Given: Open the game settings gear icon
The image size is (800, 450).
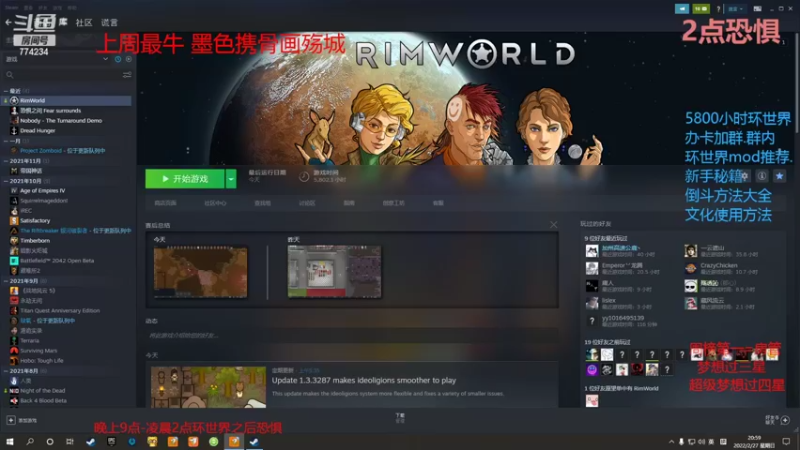Looking at the screenshot, I should click(744, 176).
